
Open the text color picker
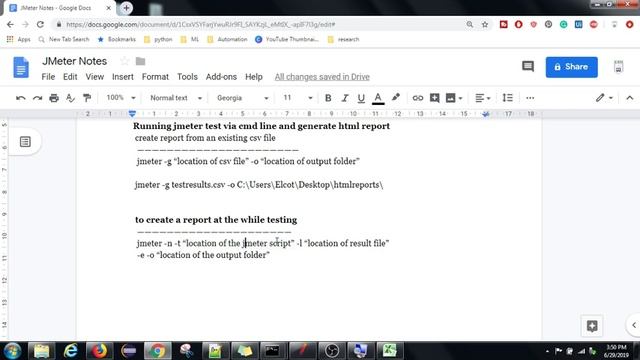pos(378,98)
